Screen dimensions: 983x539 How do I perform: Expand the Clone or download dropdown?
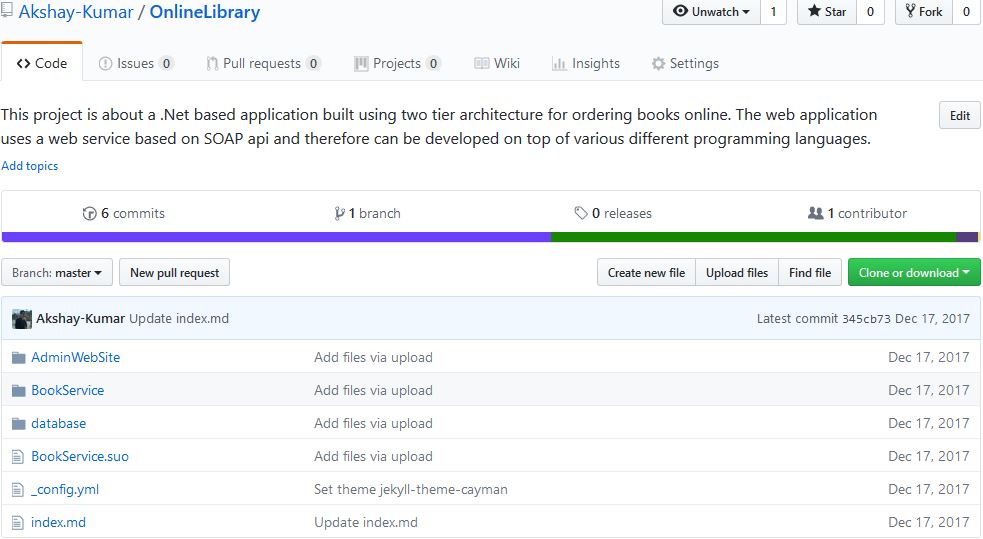point(914,273)
